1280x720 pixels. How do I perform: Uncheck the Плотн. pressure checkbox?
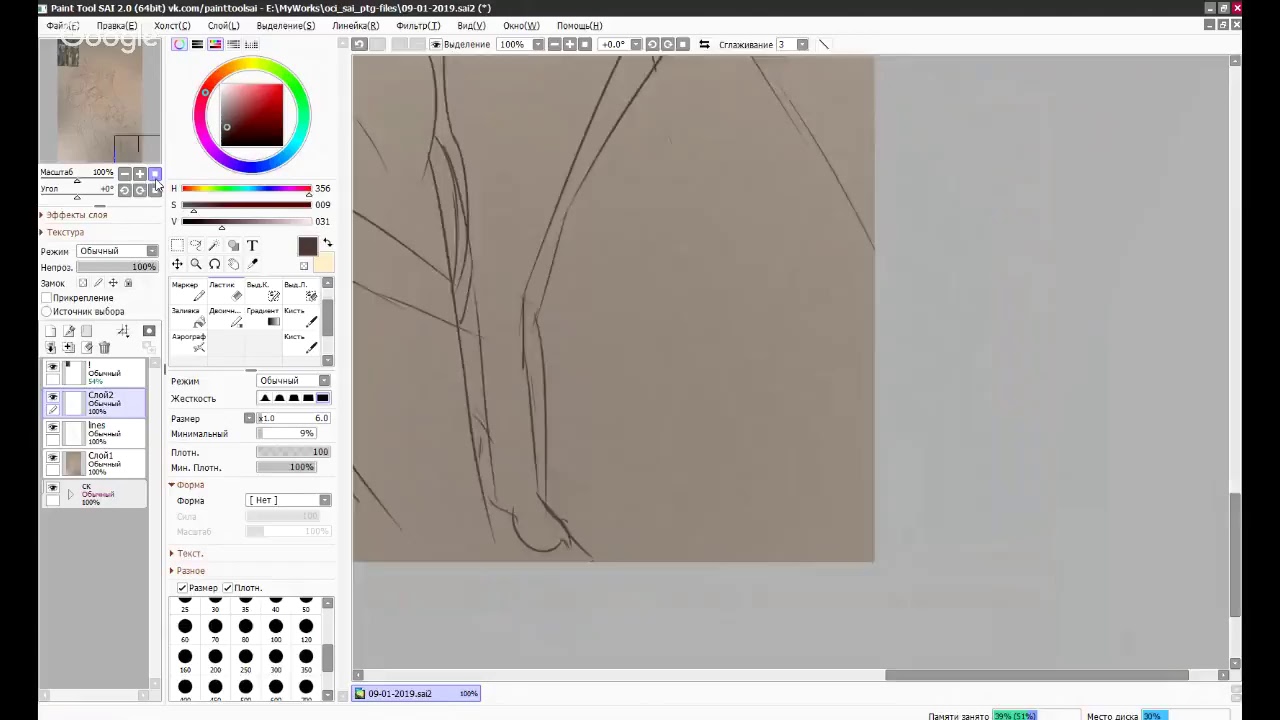click(x=227, y=588)
